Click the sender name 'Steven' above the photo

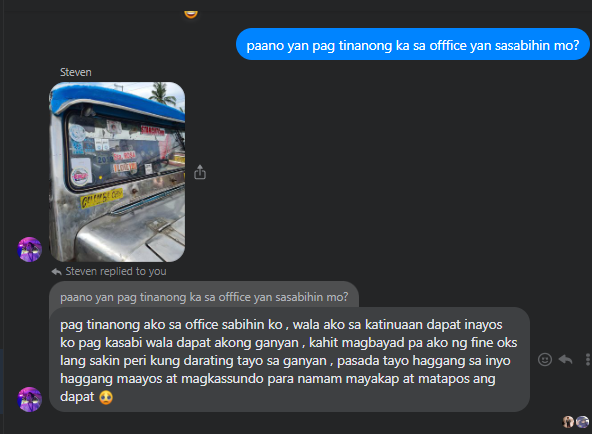click(76, 72)
